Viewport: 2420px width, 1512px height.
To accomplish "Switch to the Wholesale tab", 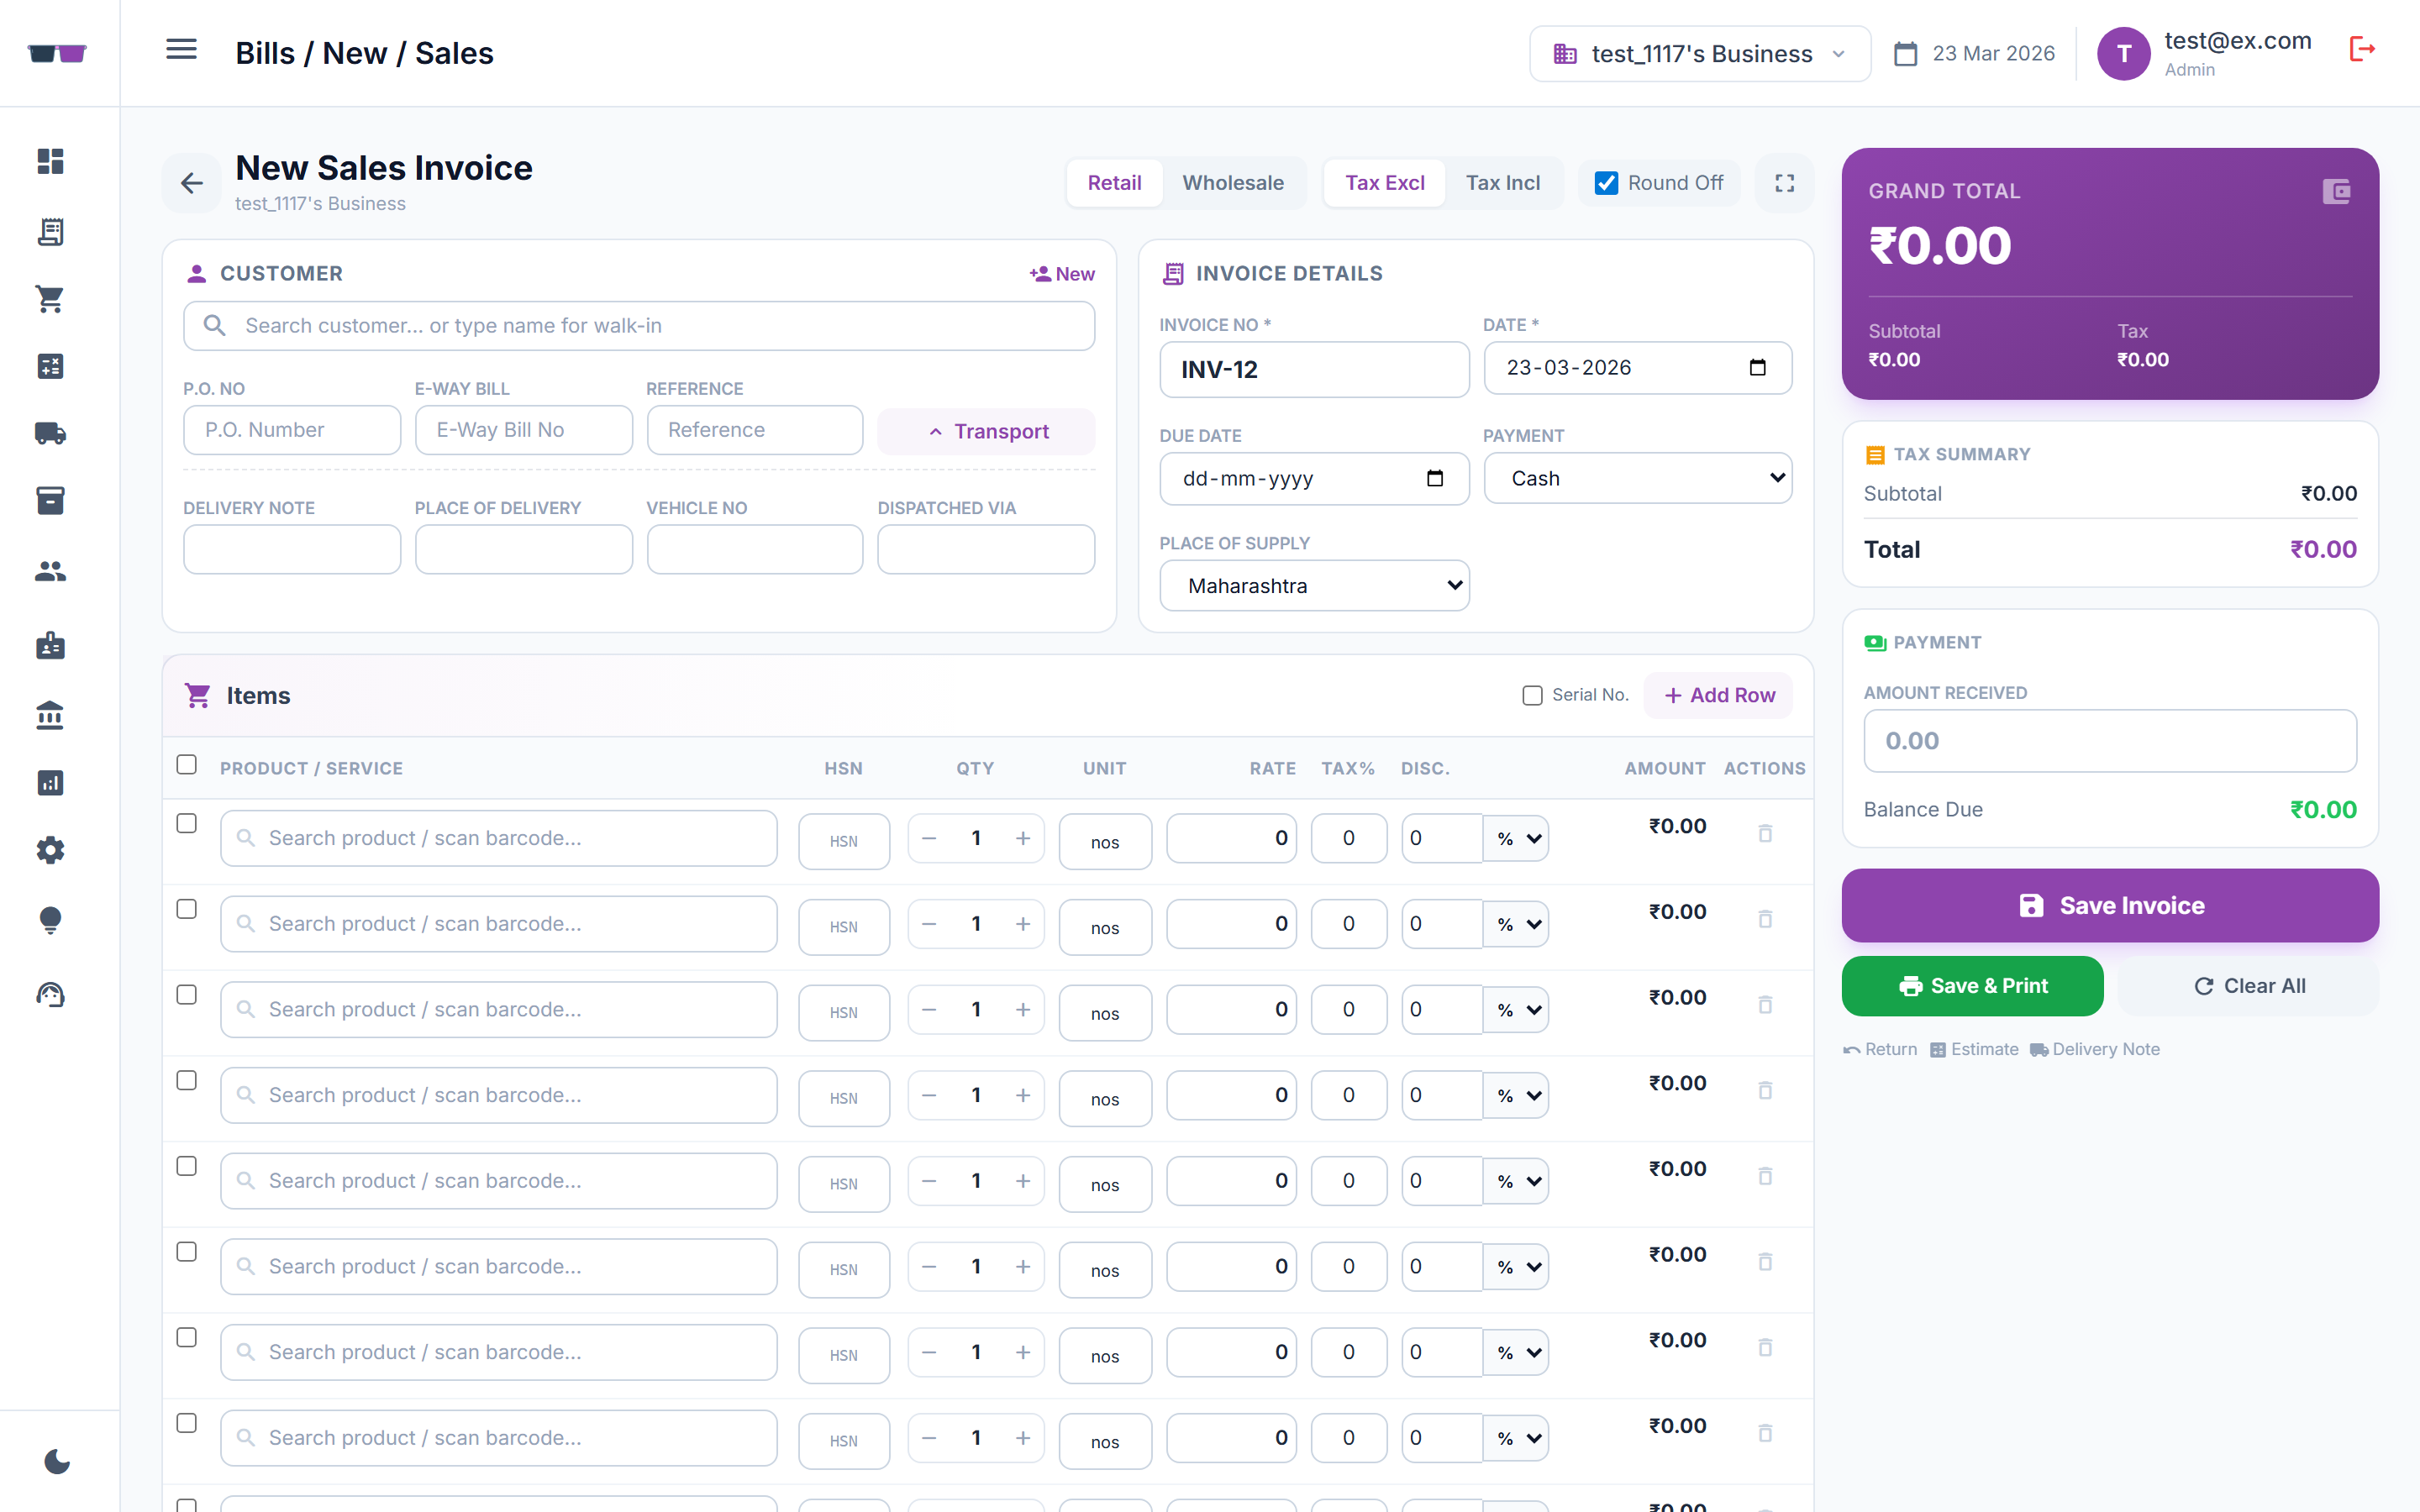I will click(x=1233, y=182).
